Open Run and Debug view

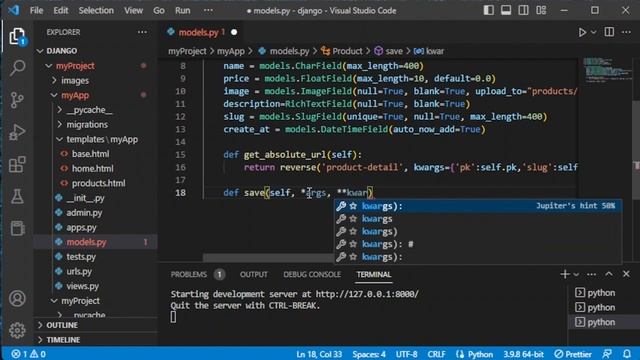17,132
